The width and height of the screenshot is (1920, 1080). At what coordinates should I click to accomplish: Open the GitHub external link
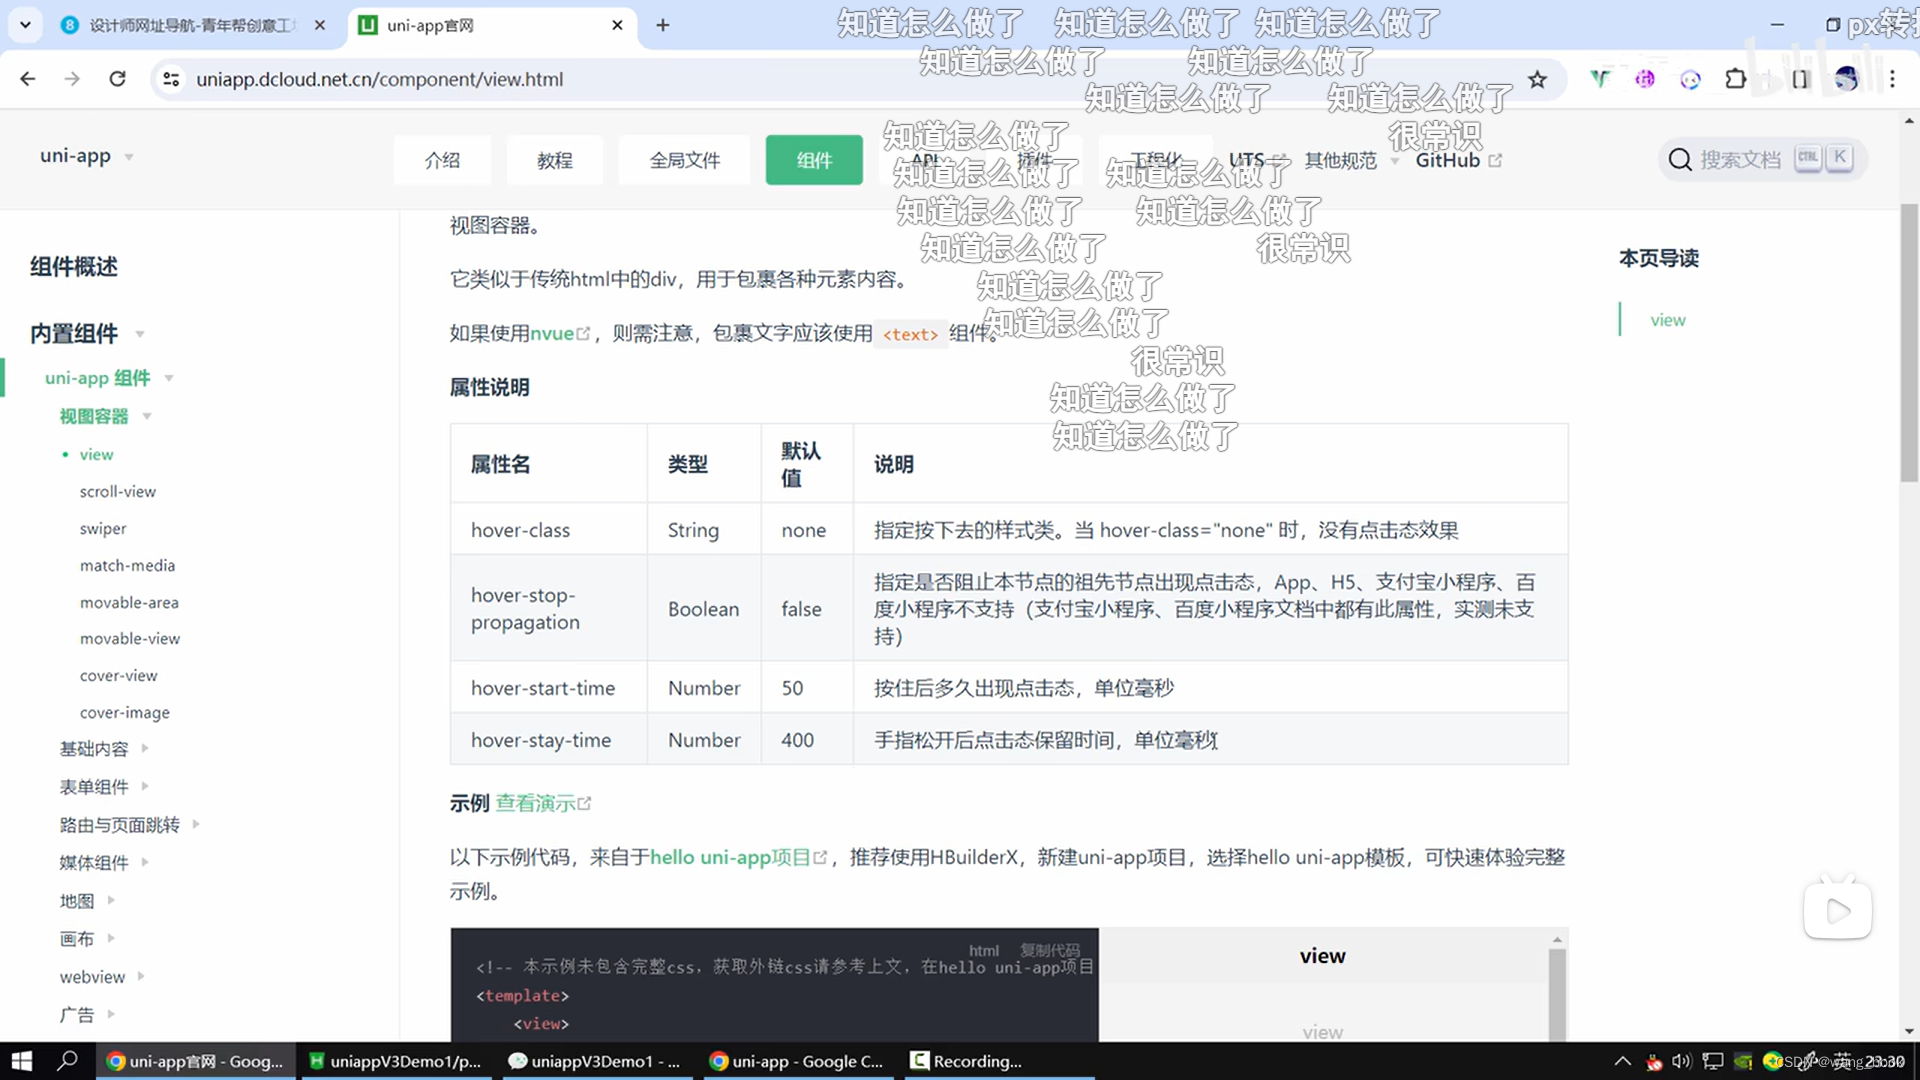(1458, 160)
